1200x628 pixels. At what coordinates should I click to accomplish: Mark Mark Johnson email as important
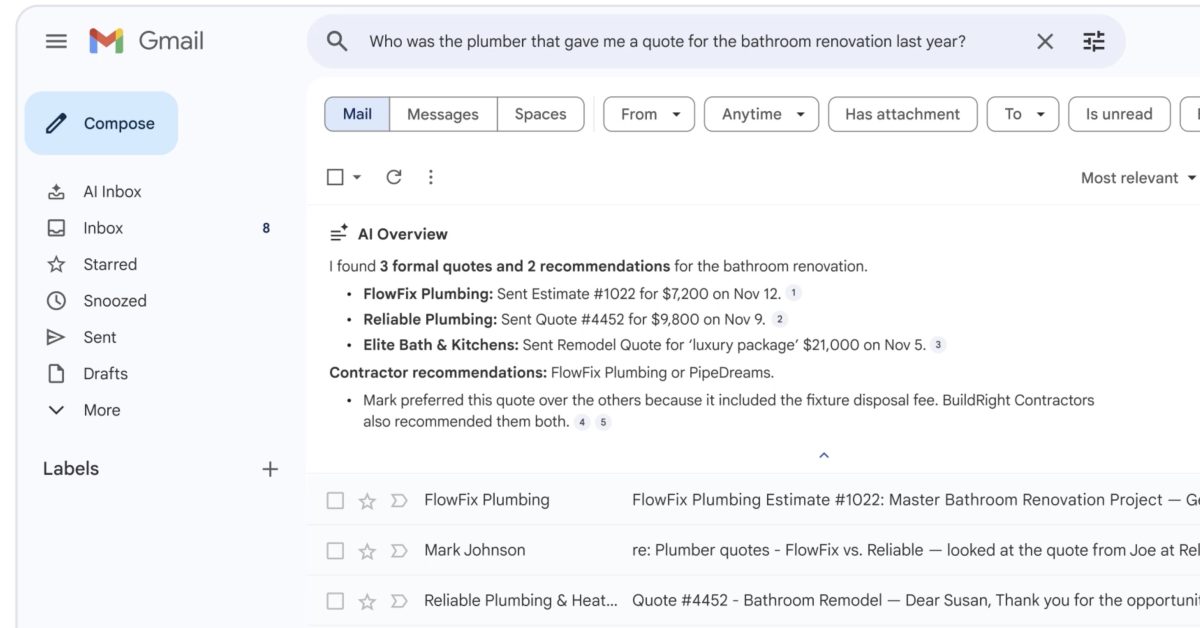pyautogui.click(x=399, y=551)
